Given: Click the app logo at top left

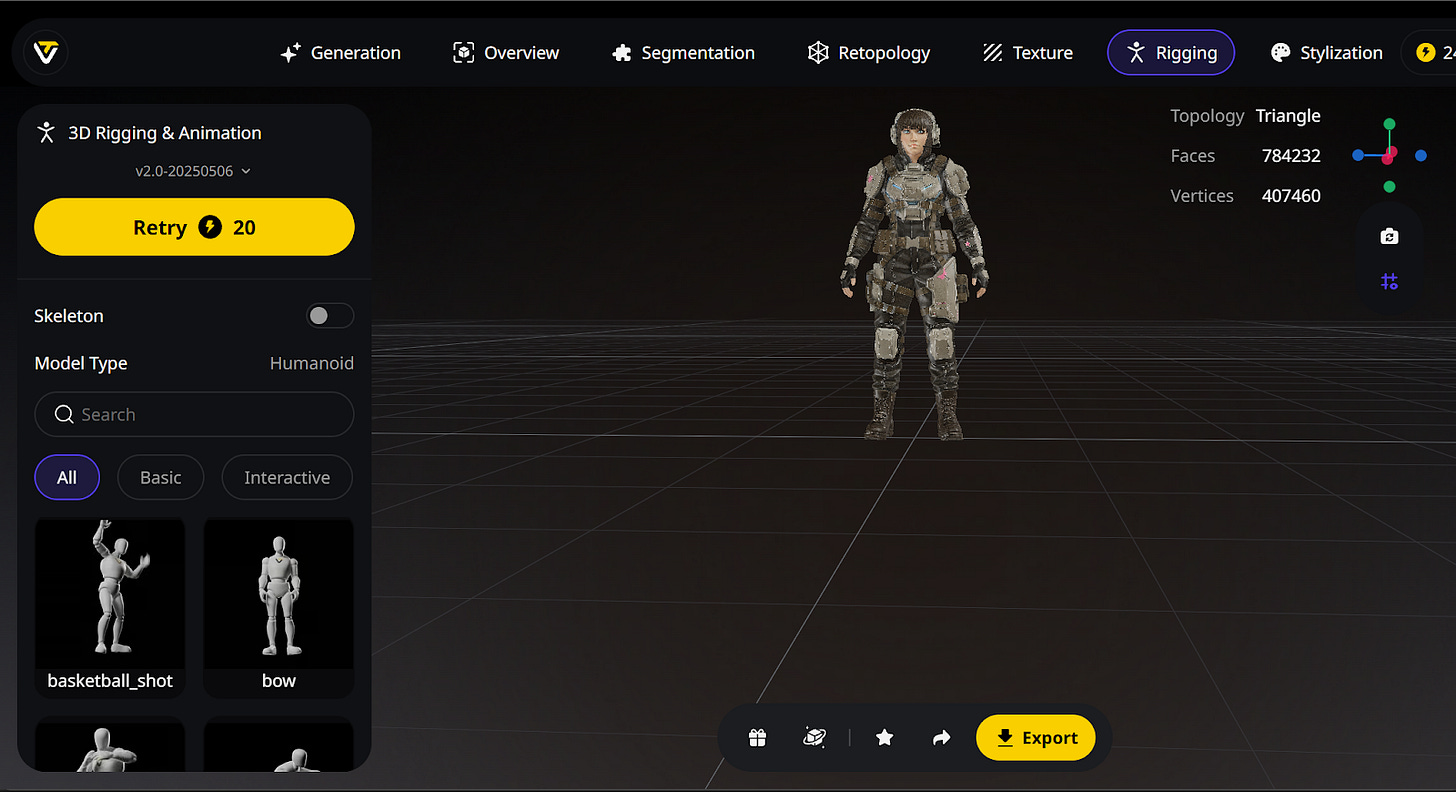Looking at the screenshot, I should [x=46, y=52].
